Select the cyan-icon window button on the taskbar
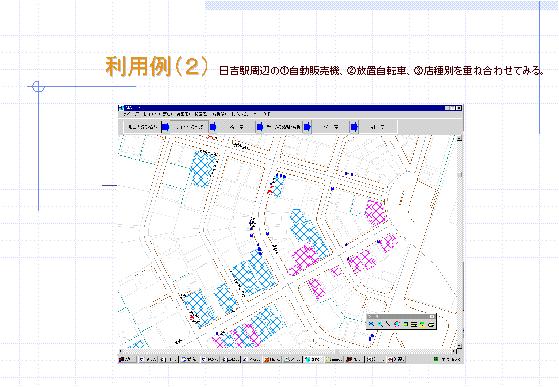 coord(313,359)
